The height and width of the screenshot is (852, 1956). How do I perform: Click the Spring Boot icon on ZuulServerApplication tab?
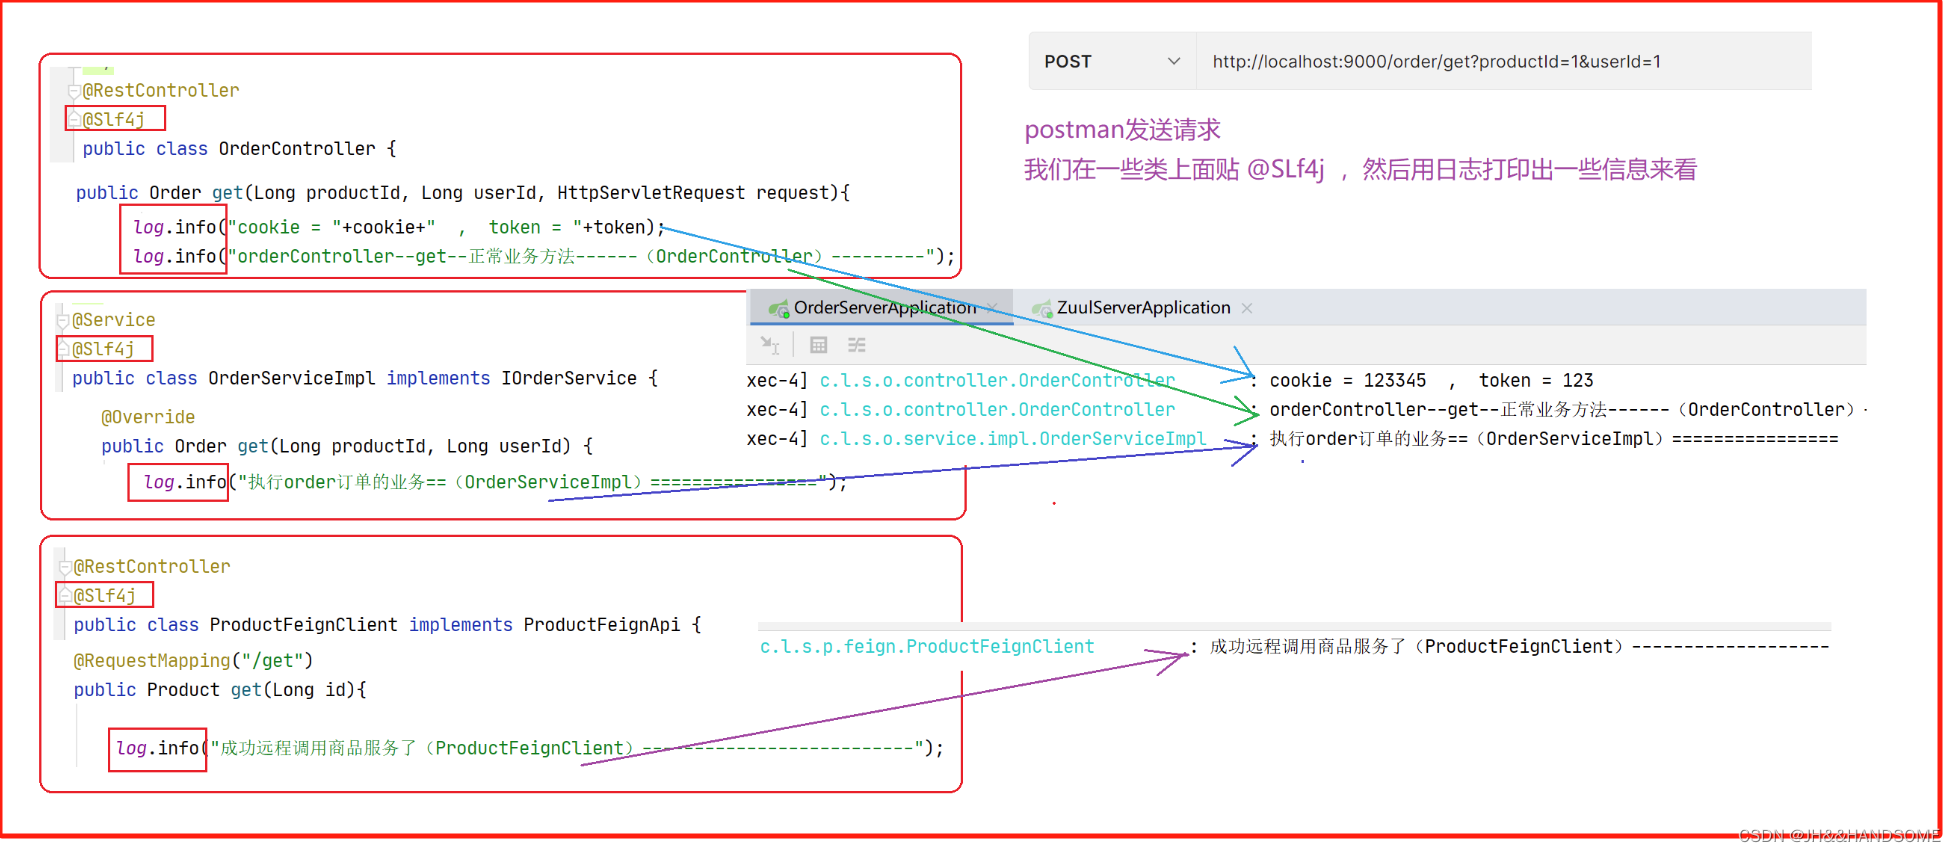point(1042,309)
